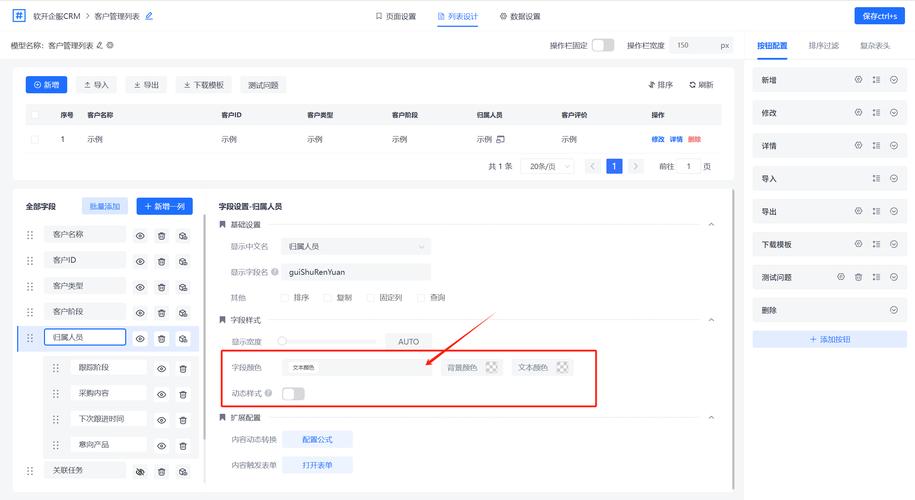Click the list config icon in 导入 row
This screenshot has height=500, width=915.
875,179
